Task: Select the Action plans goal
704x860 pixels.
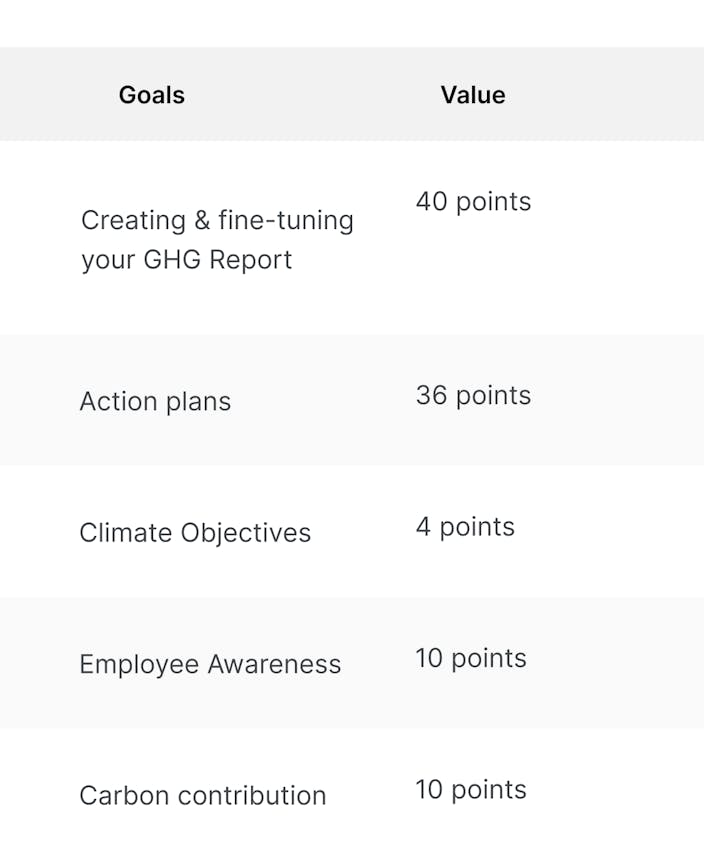Action: (155, 401)
